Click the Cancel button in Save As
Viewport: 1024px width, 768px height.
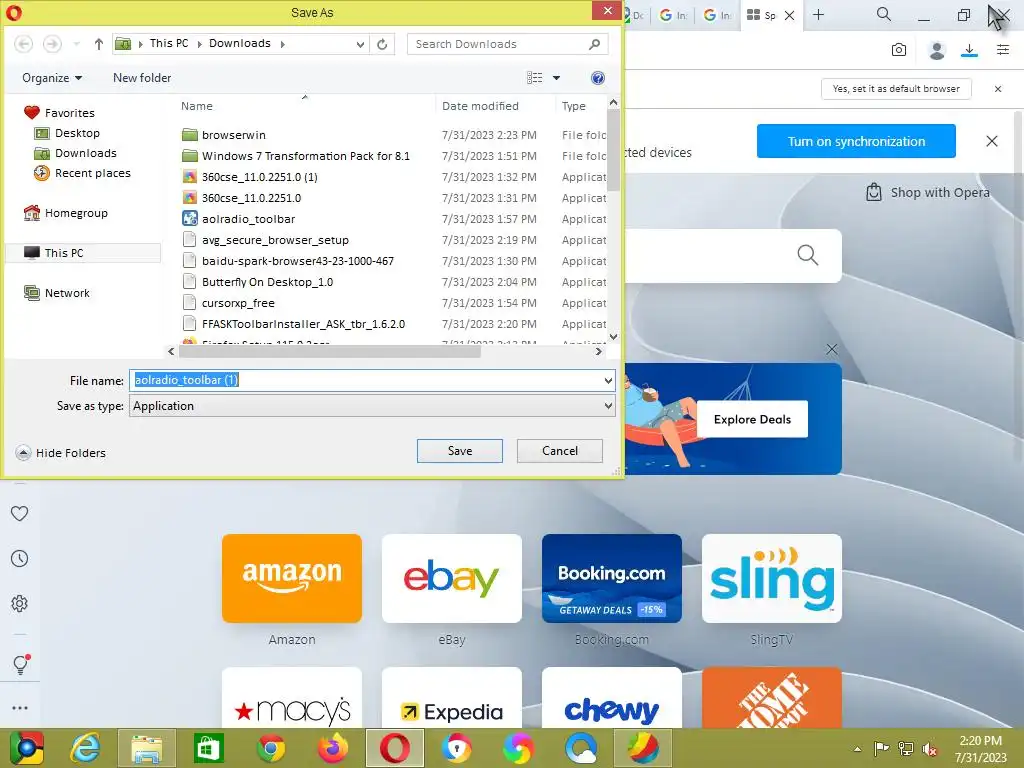[560, 451]
